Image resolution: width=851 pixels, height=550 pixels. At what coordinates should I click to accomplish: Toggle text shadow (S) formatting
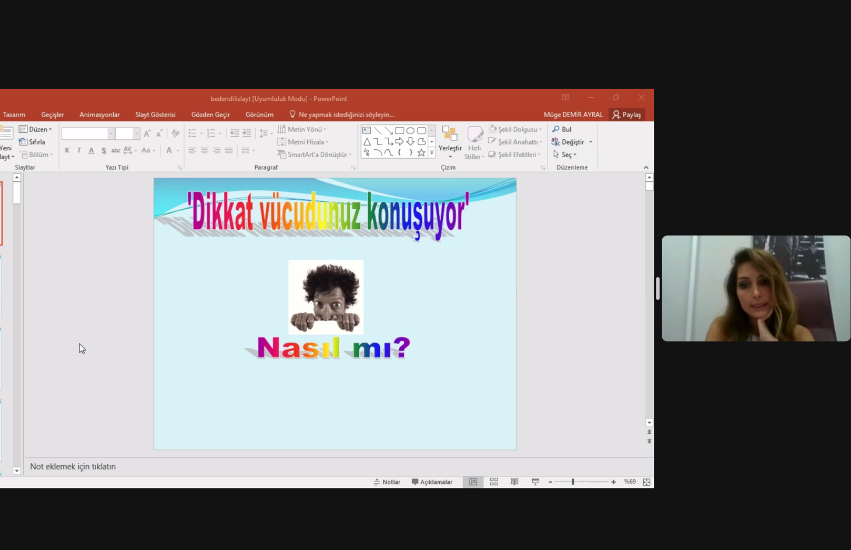pos(104,150)
